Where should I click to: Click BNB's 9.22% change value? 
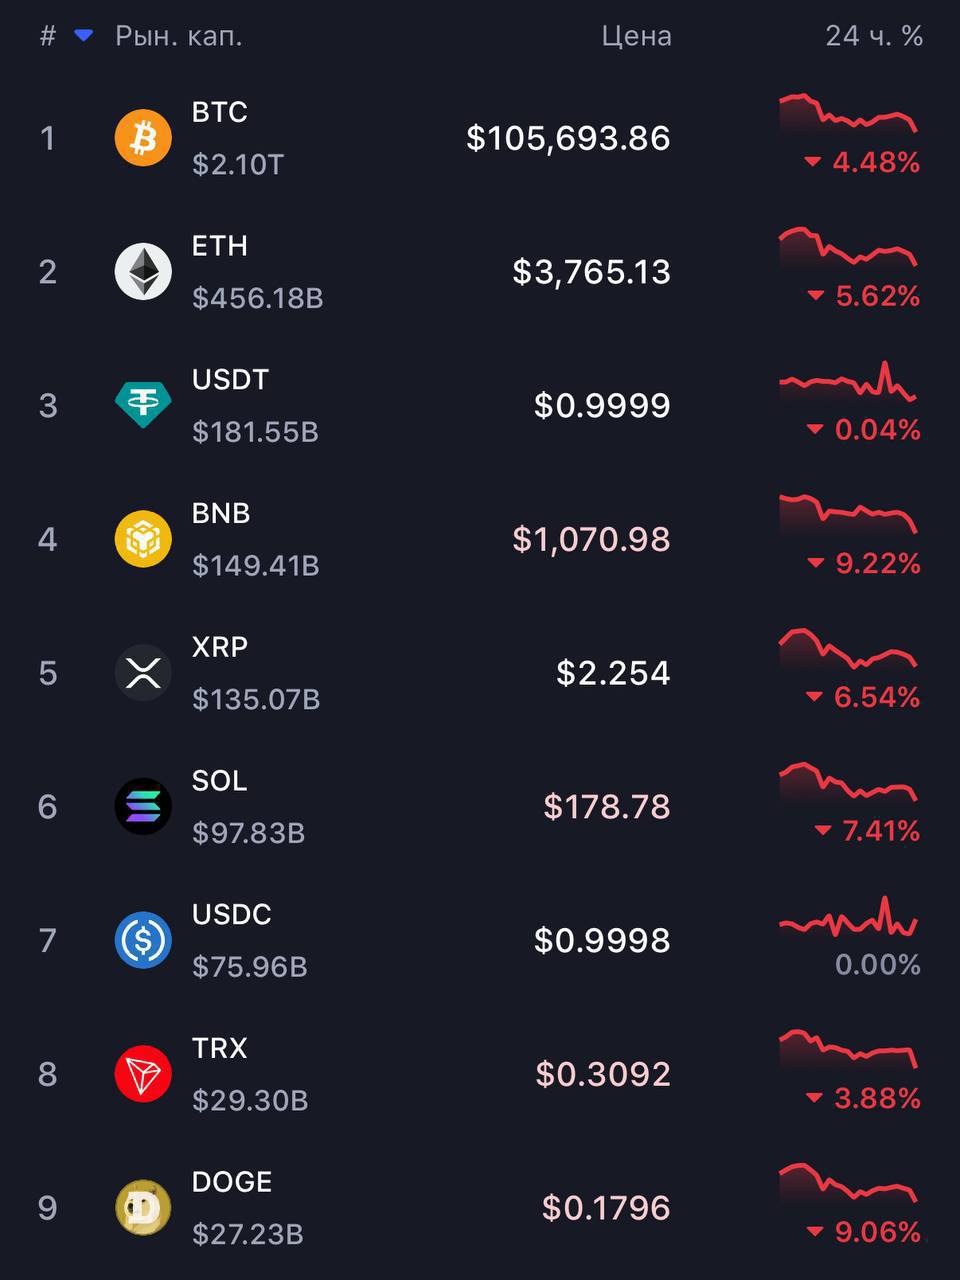[x=877, y=564]
